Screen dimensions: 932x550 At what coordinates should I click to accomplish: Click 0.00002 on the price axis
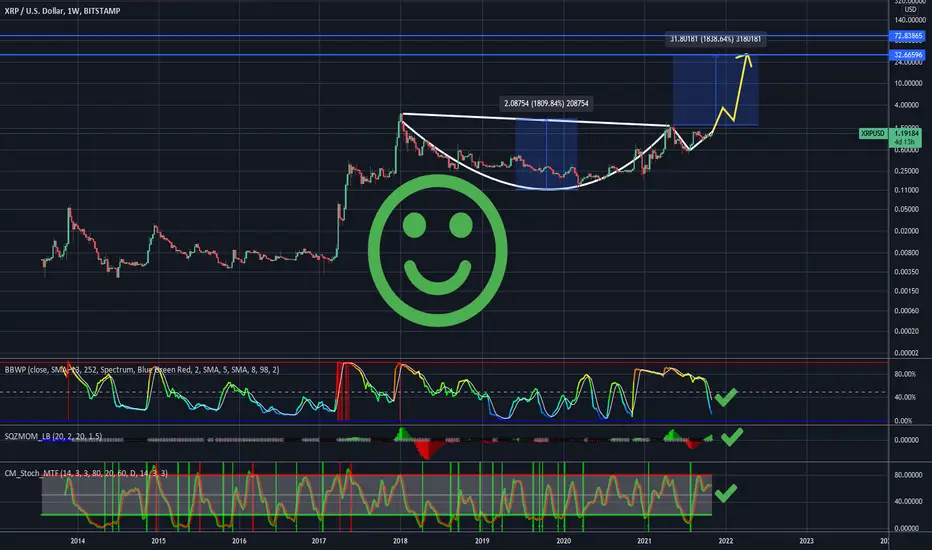click(x=908, y=353)
